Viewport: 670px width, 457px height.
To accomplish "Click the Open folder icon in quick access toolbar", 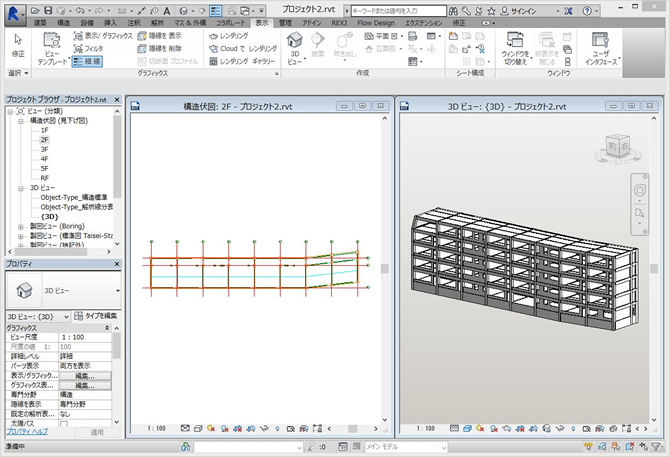I will tap(35, 11).
